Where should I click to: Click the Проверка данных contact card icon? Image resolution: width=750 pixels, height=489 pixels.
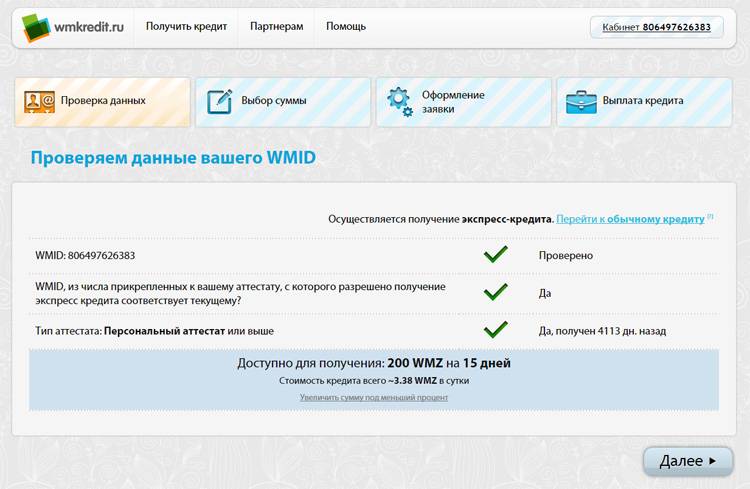click(x=39, y=102)
